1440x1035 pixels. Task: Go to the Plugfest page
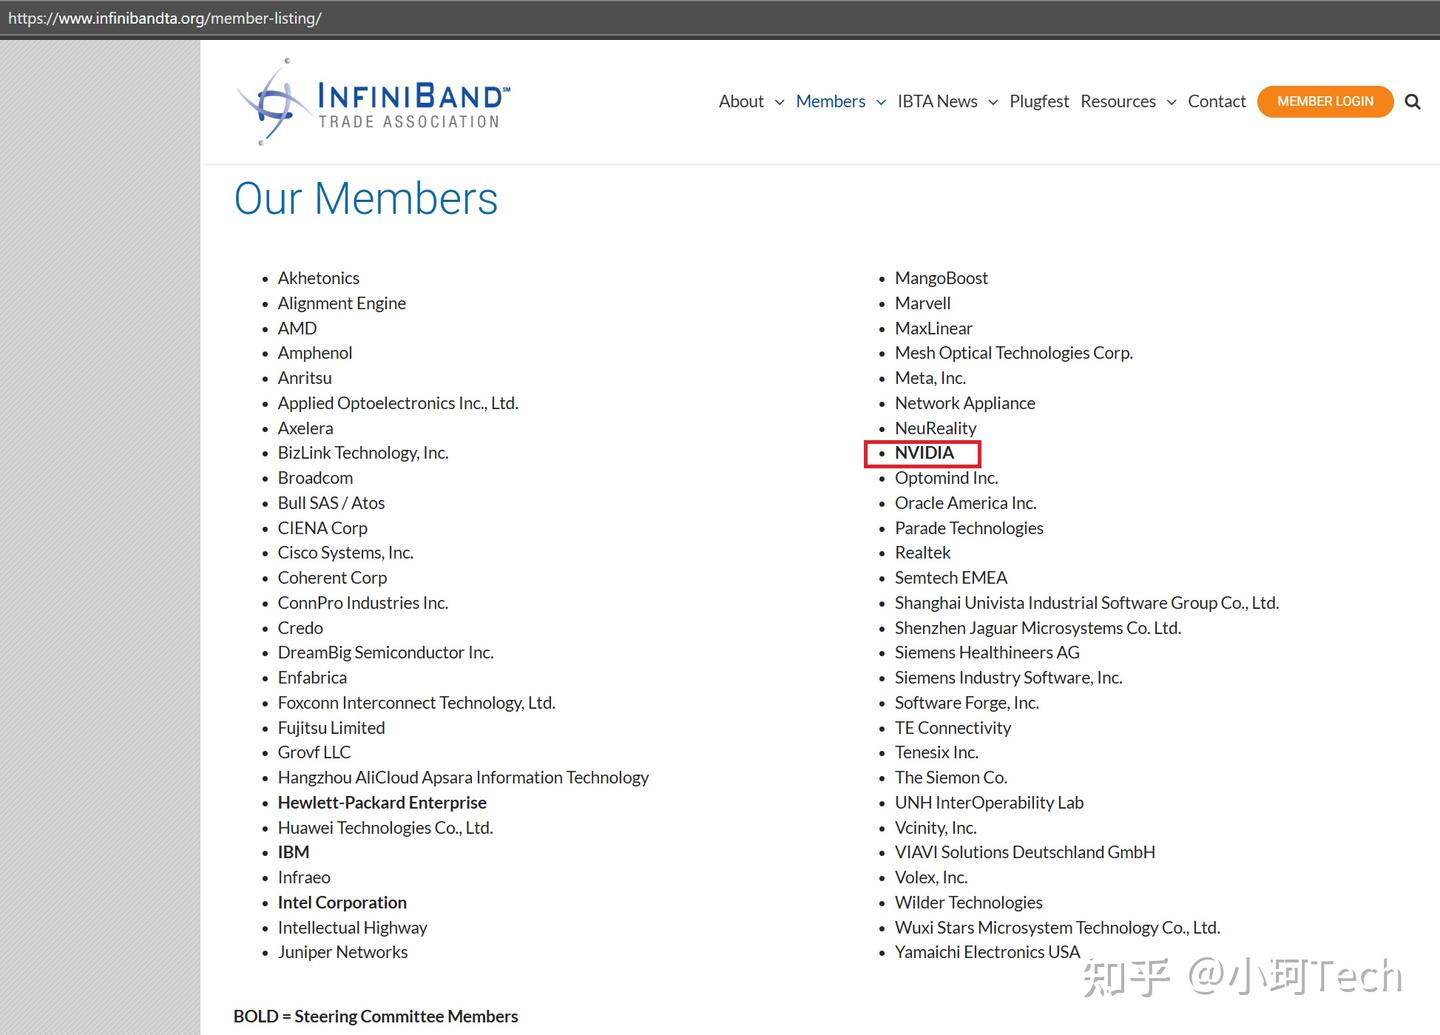point(1039,101)
